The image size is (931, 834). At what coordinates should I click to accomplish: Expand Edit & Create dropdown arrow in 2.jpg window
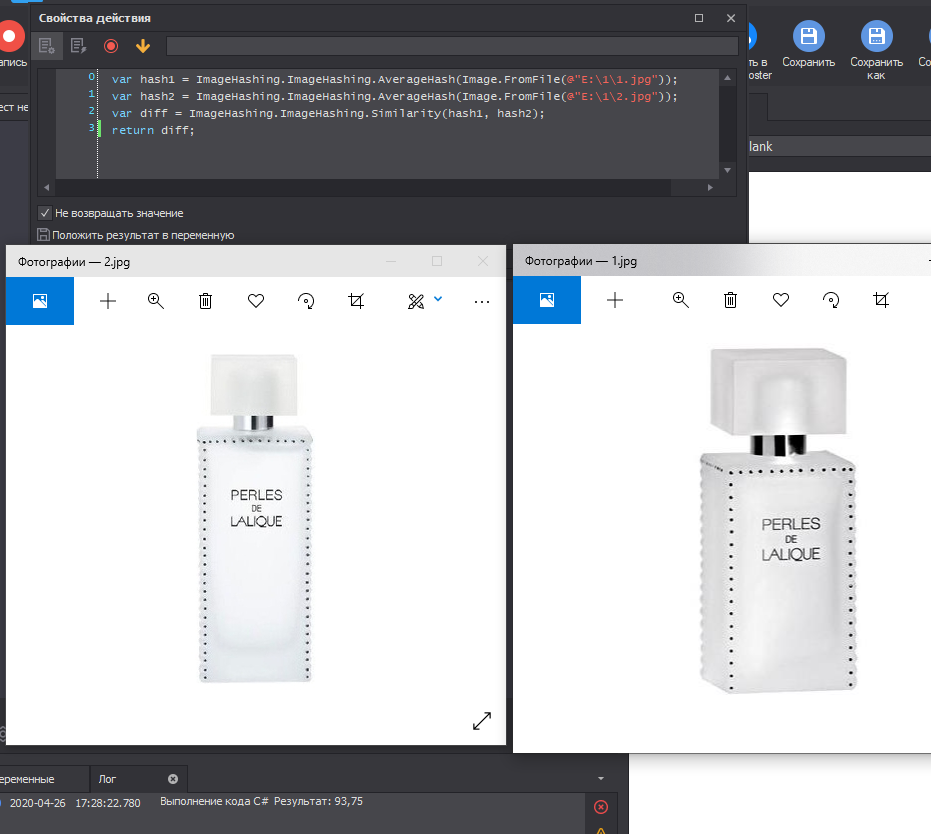pos(438,299)
